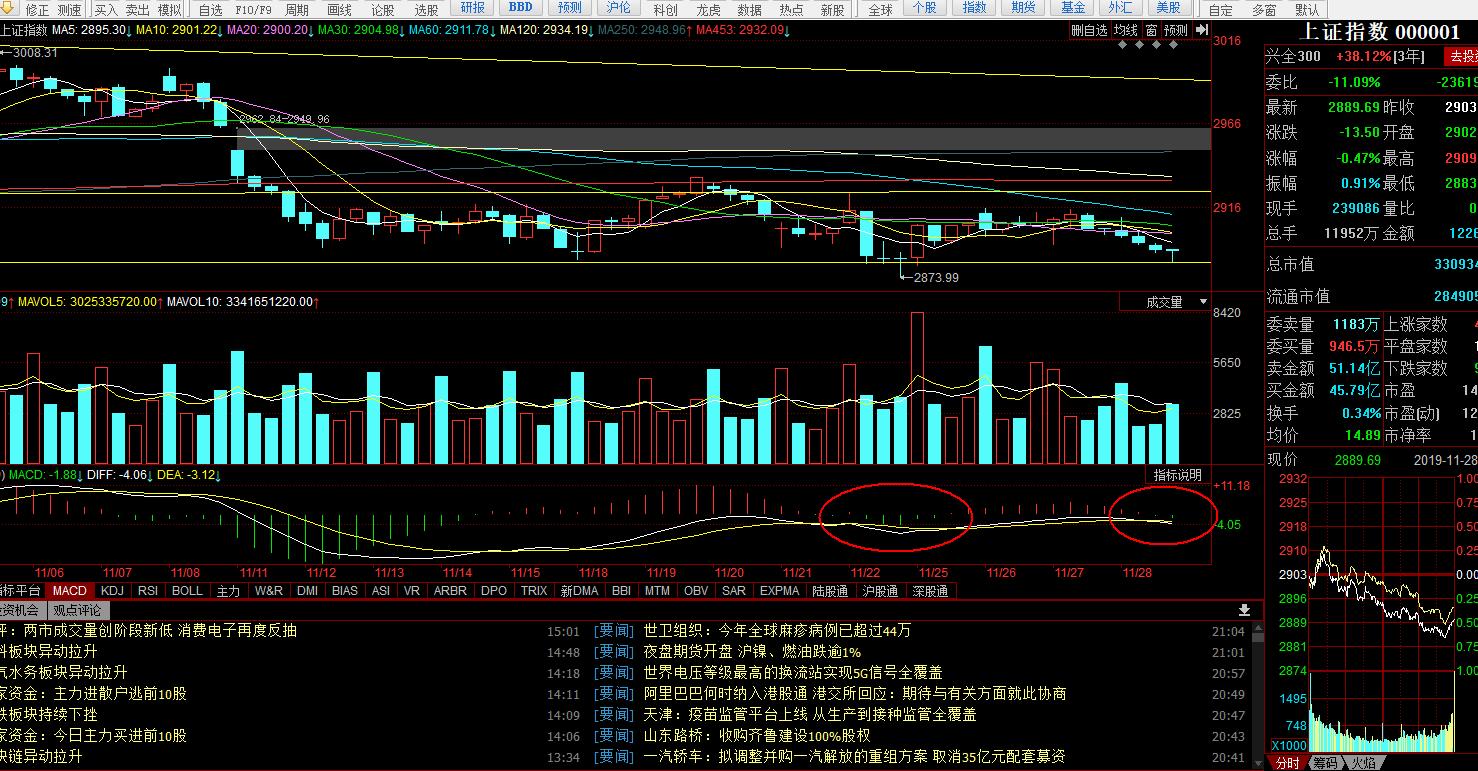Switch to the 筹码 tab under minute chart
Screen dimensions: 1478x771
1325,763
